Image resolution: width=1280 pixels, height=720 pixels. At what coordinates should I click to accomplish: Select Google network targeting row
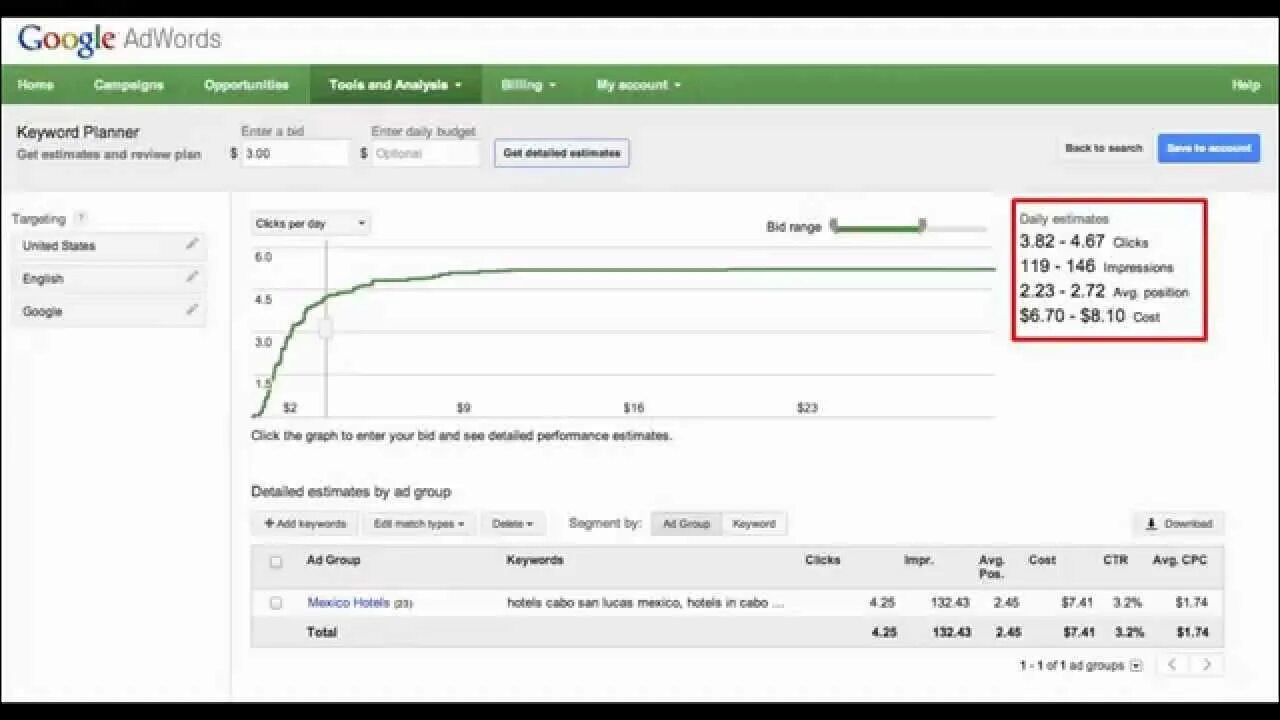click(x=109, y=311)
